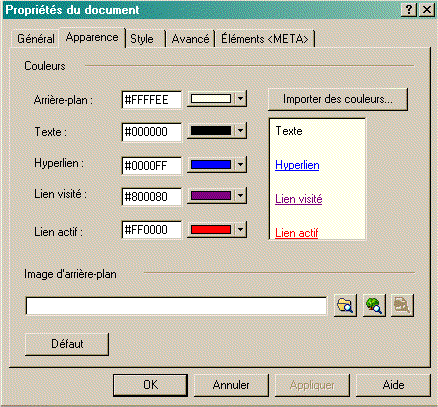Confirm with the OK button
This screenshot has height=407, width=438.
(x=150, y=385)
